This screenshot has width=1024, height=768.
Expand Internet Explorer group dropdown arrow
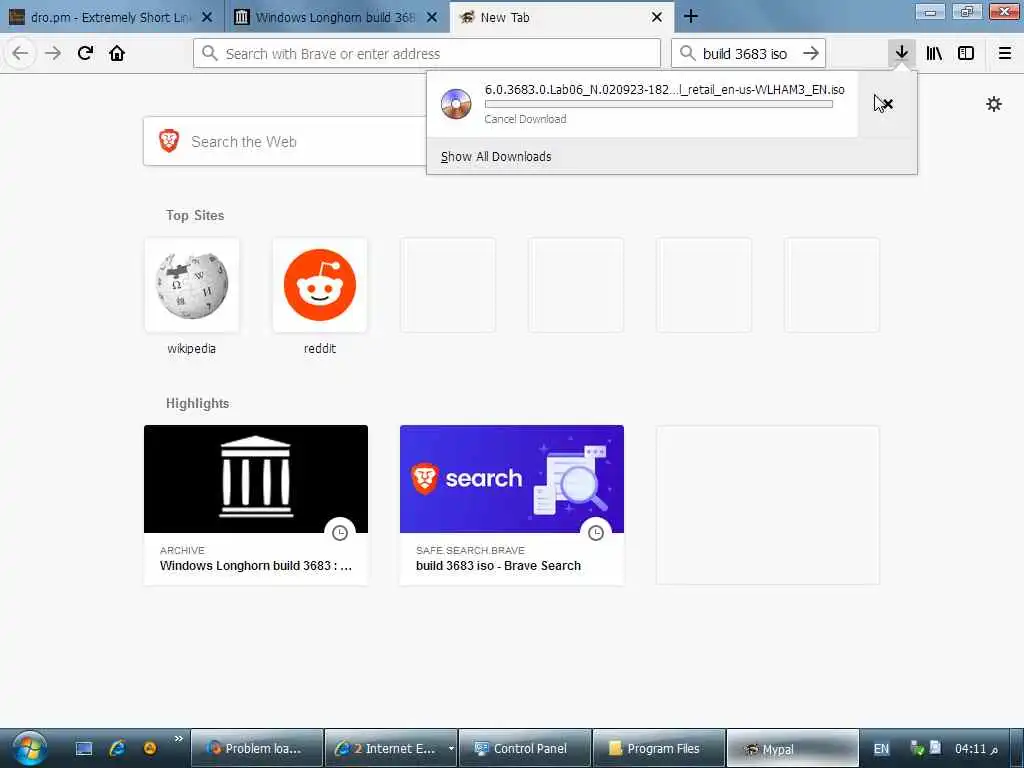(451, 748)
